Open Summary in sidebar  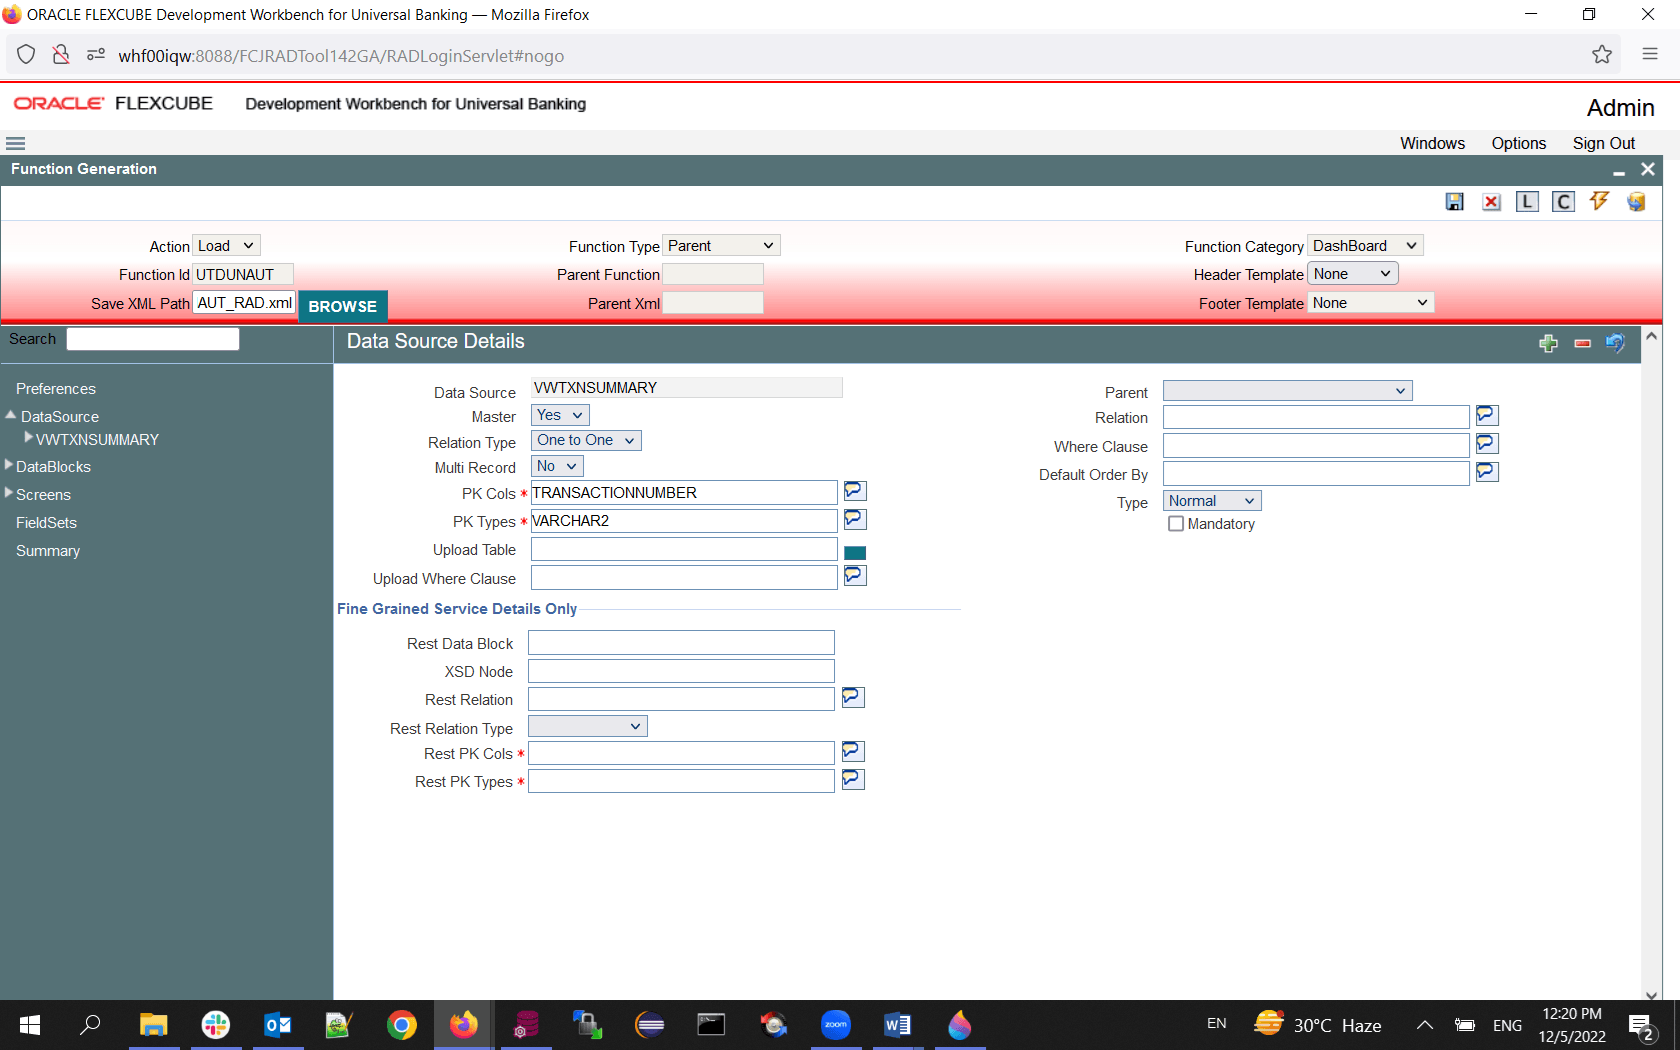[48, 551]
